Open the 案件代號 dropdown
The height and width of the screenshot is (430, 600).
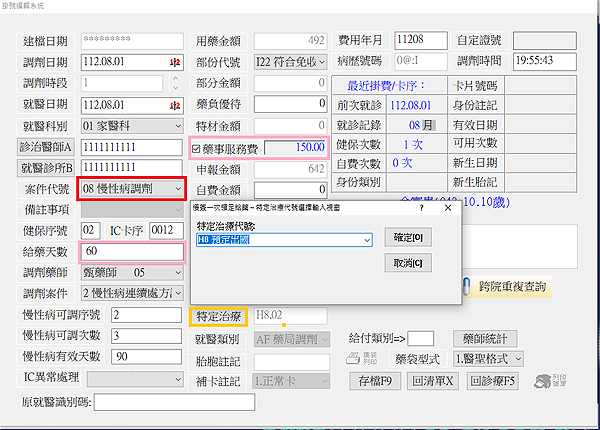(x=178, y=188)
